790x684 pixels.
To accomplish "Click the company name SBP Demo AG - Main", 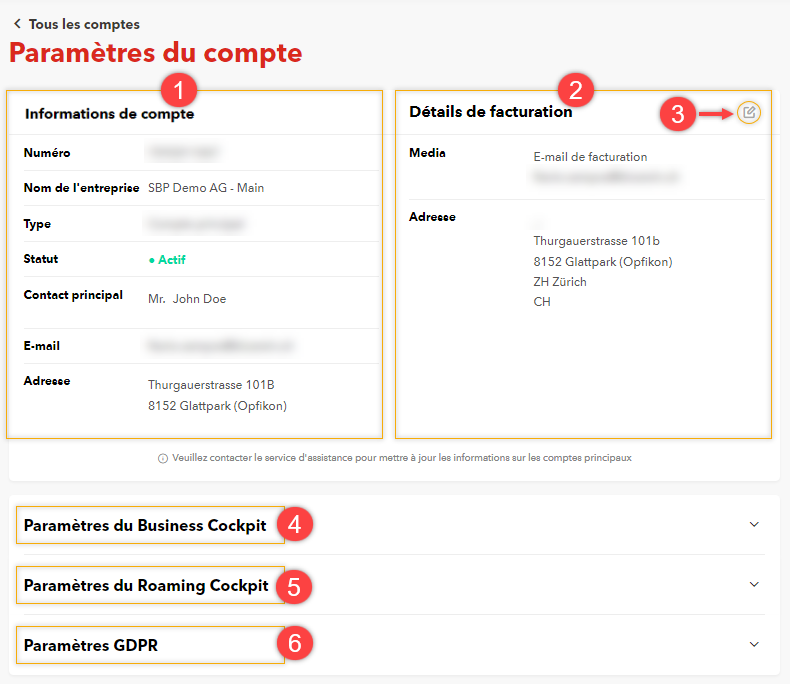I will [206, 188].
